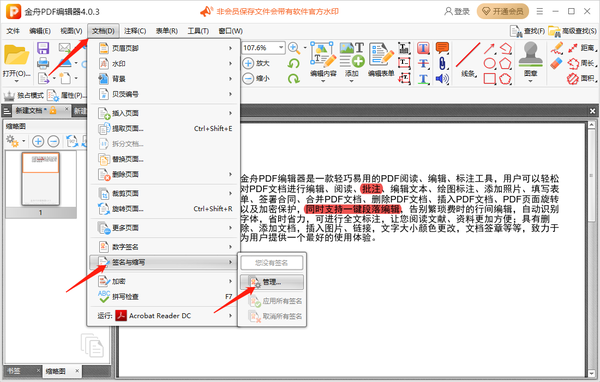Open the 表单(R) menu
This screenshot has width=600, height=382.
point(167,31)
